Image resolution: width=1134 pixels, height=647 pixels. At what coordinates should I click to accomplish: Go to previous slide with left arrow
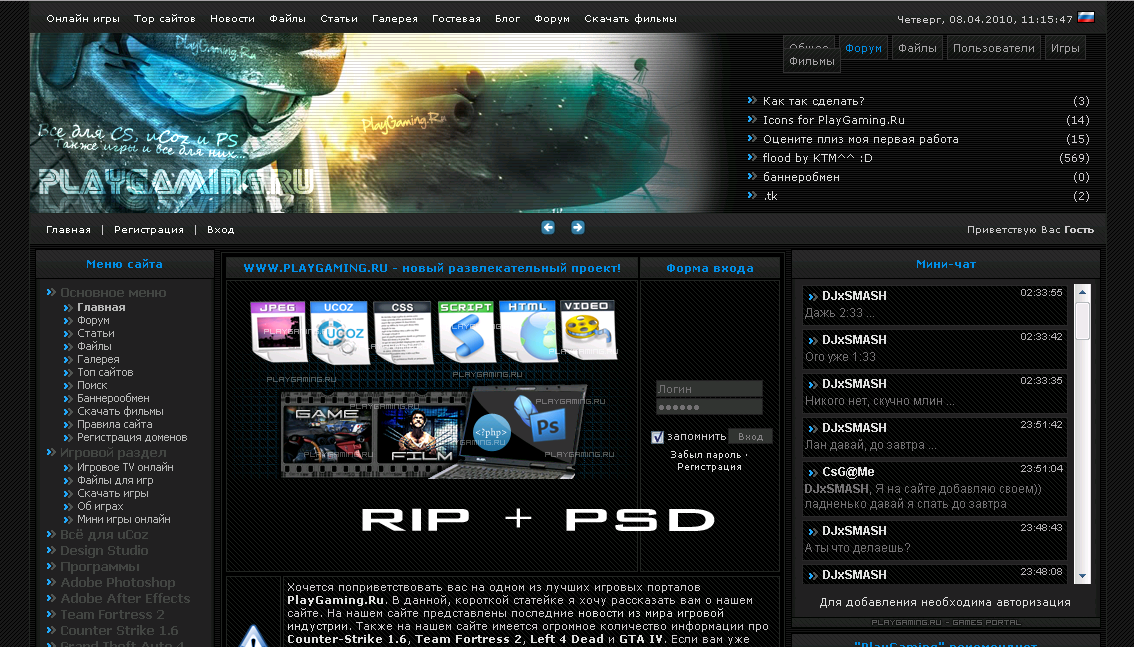pos(548,228)
